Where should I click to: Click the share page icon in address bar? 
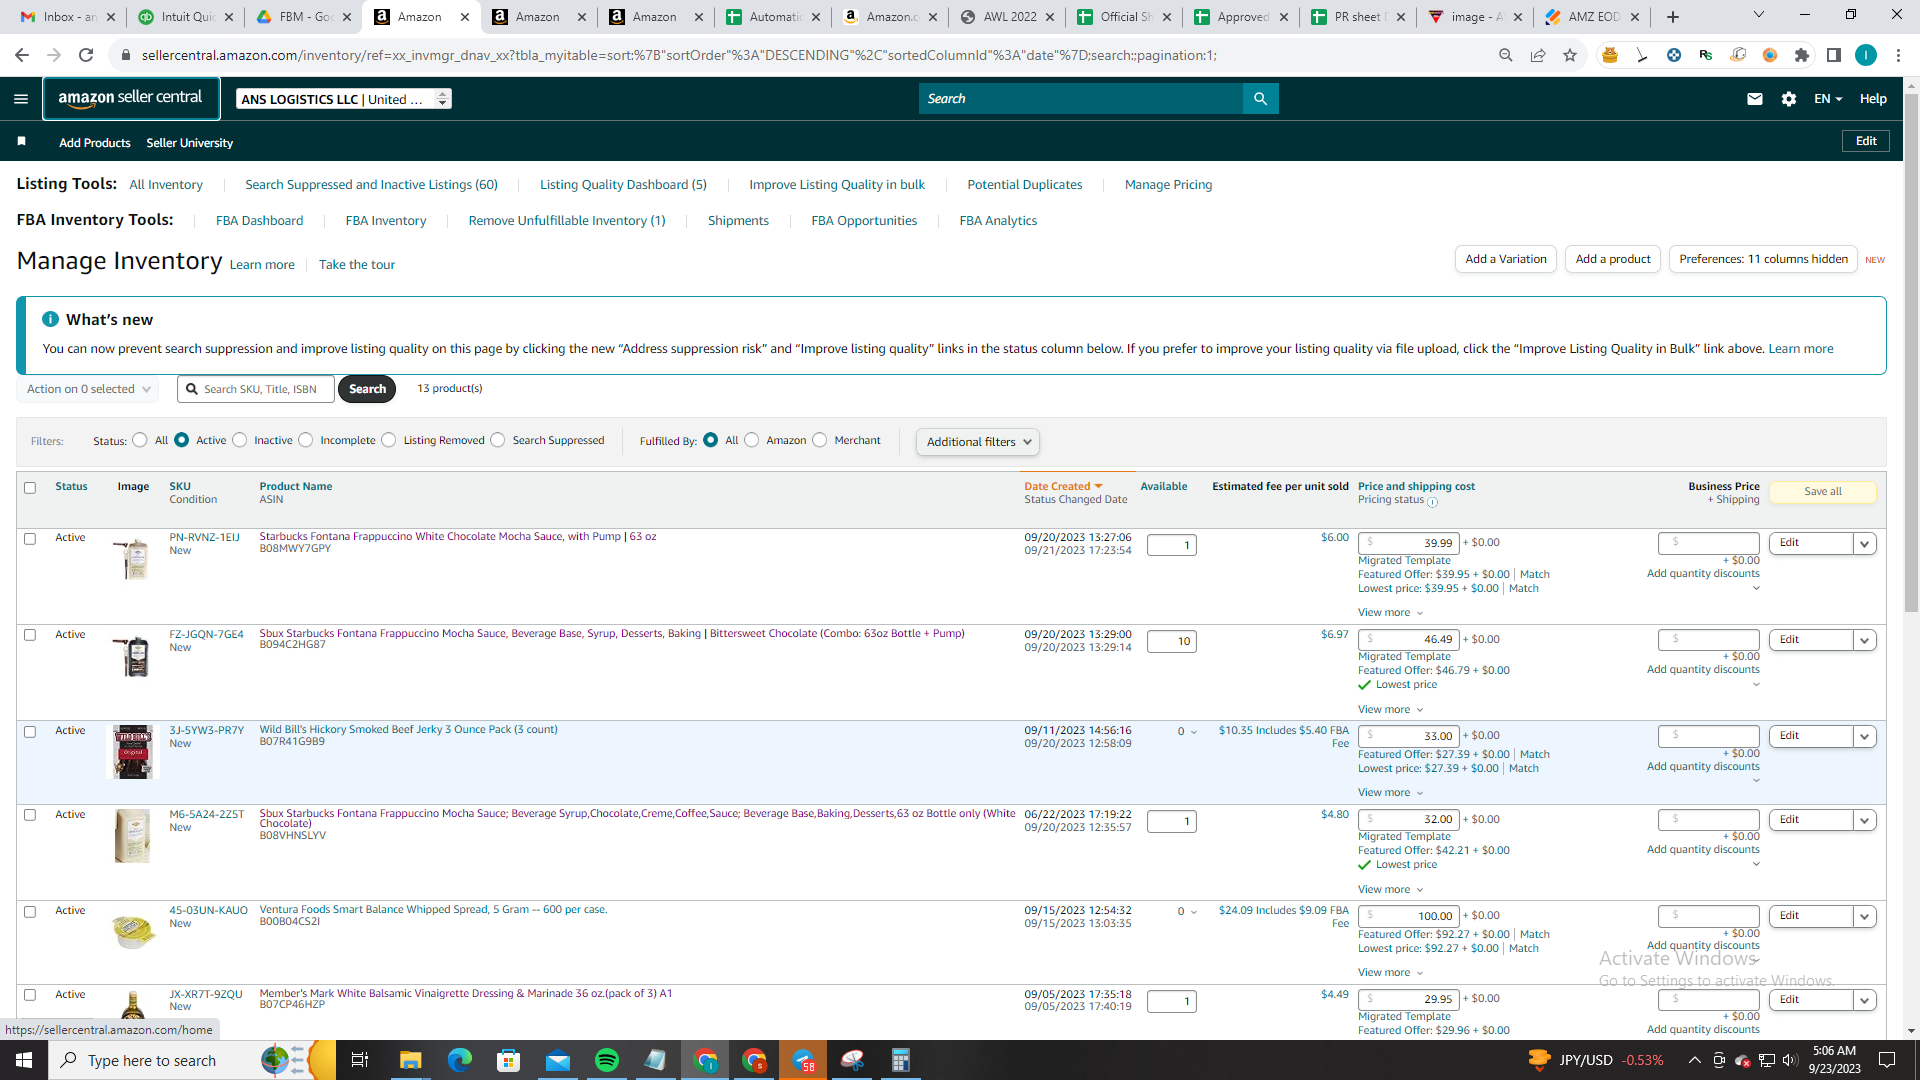click(1538, 55)
